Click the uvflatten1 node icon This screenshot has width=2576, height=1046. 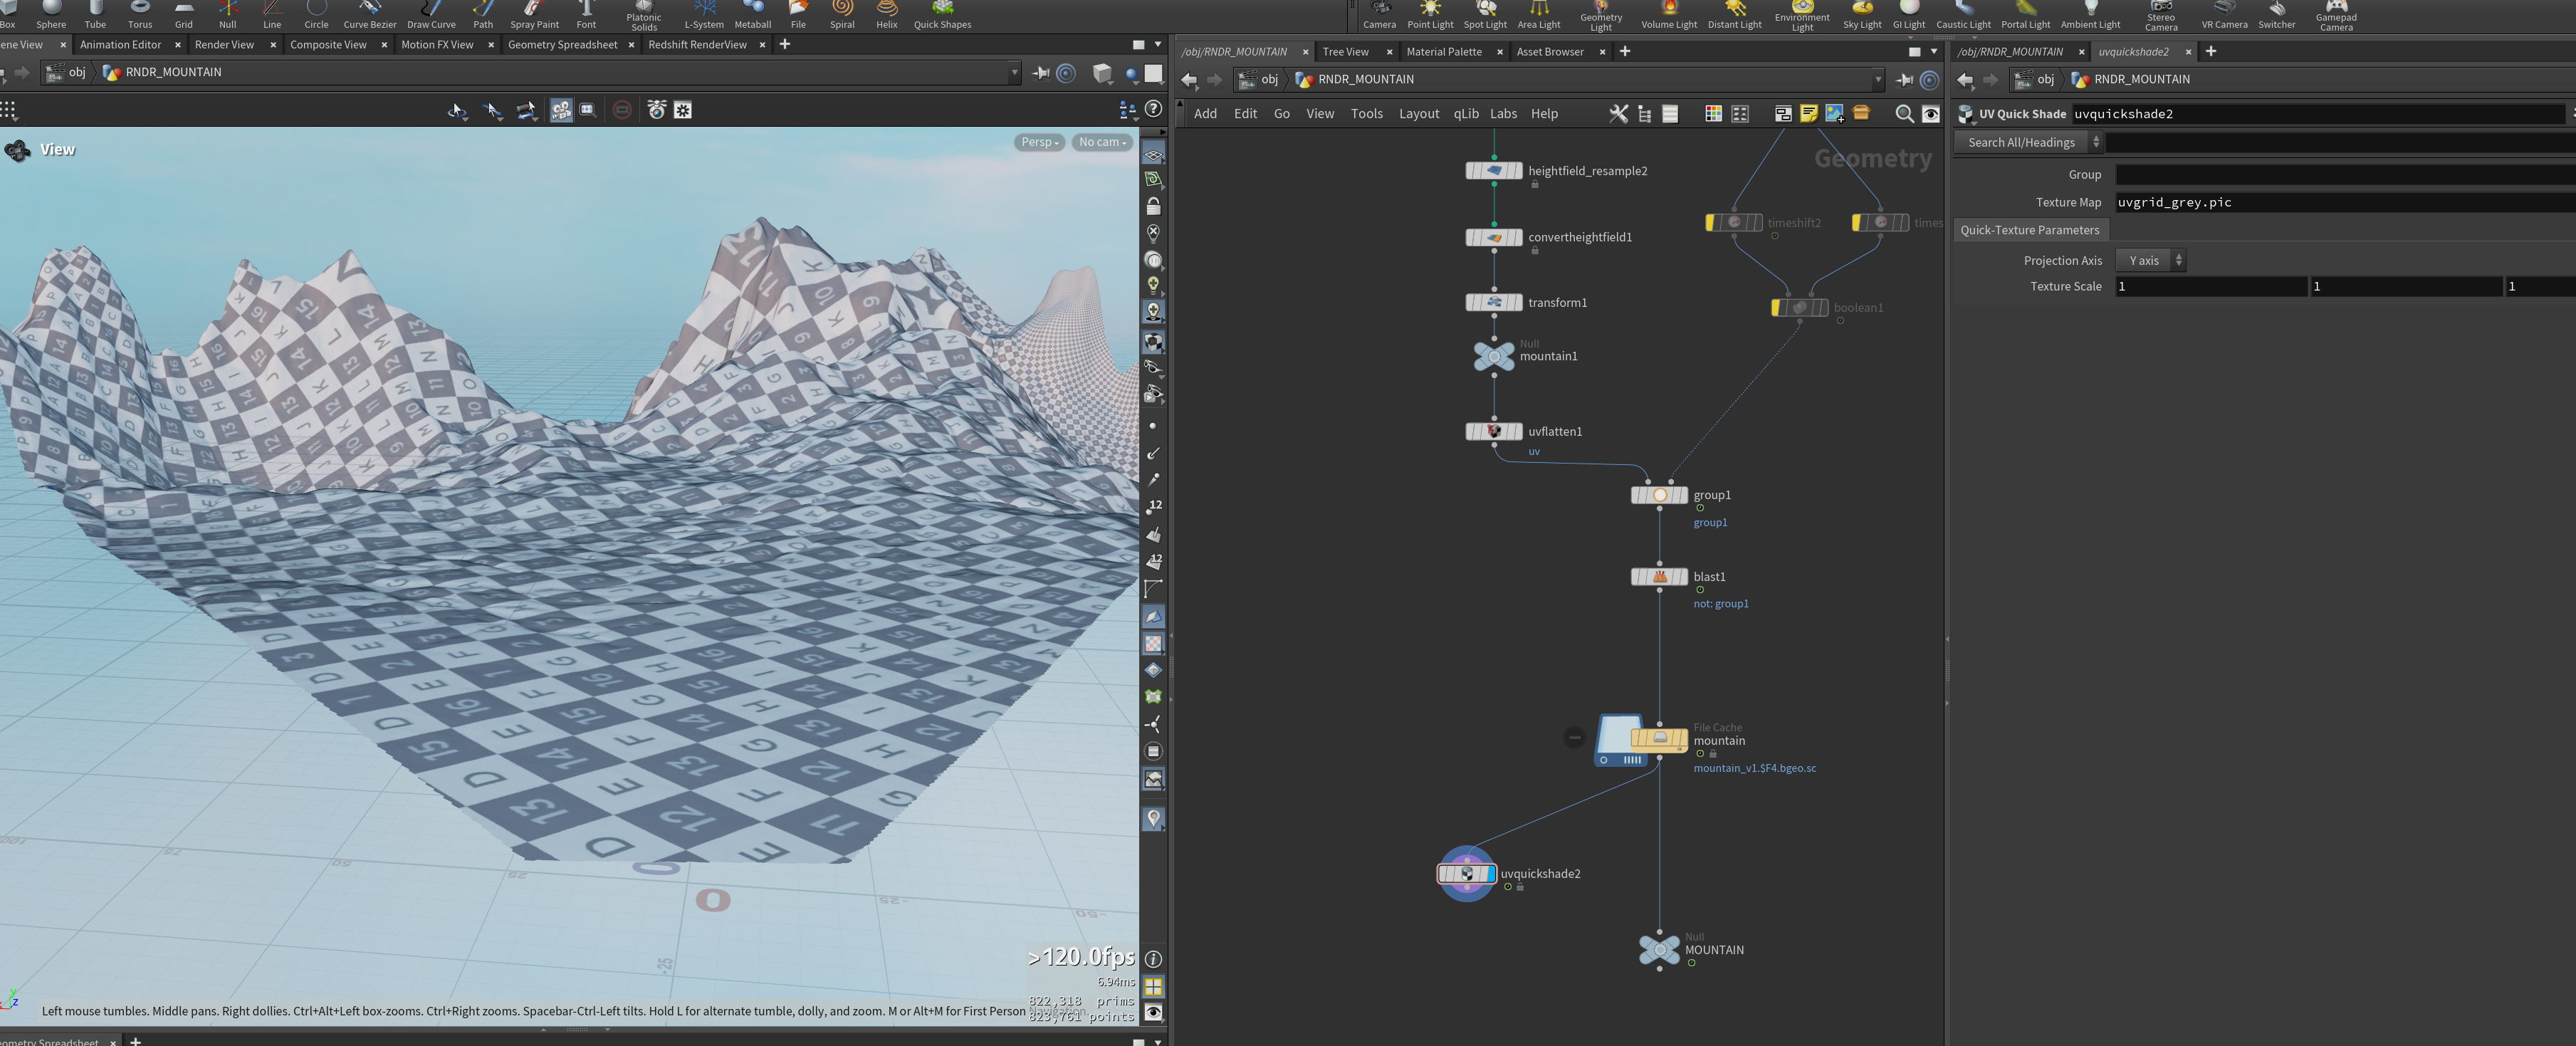[1494, 431]
